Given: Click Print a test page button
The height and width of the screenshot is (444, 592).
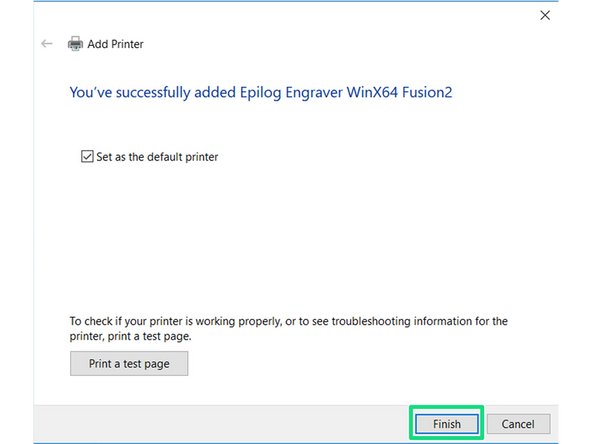Looking at the screenshot, I should coord(129,364).
